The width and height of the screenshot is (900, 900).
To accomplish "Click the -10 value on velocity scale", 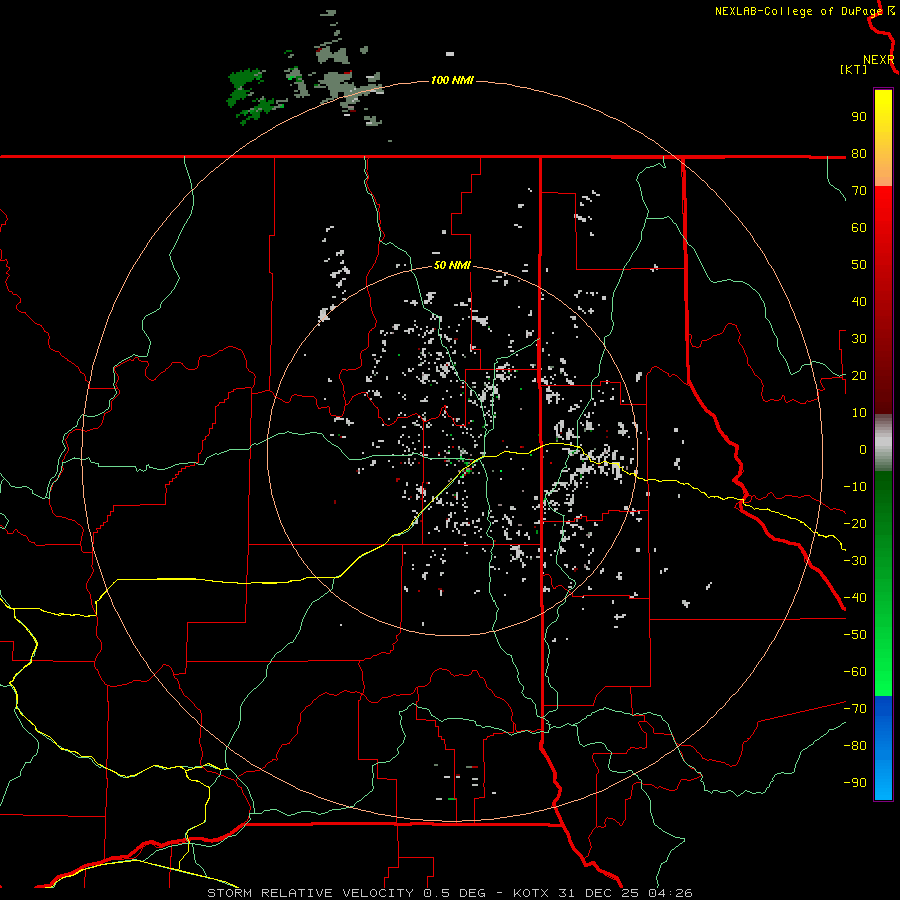I will [855, 487].
